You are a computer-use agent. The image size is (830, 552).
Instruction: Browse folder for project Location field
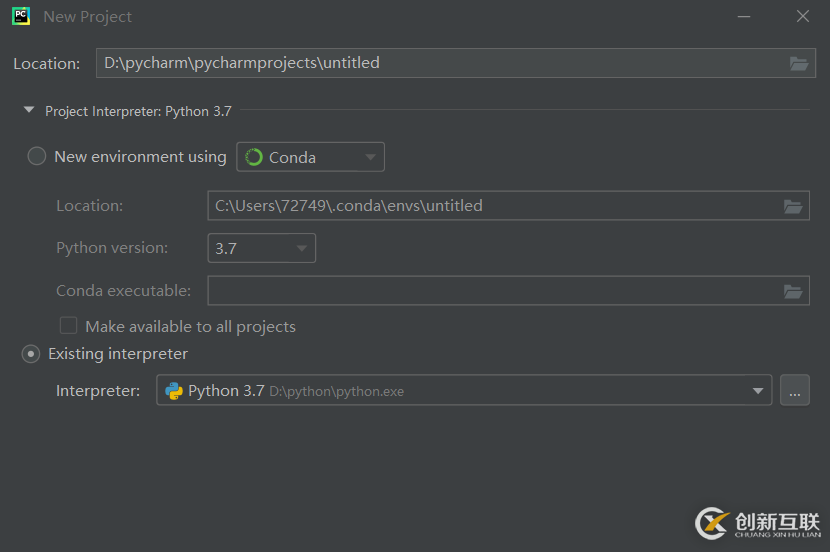click(x=798, y=63)
